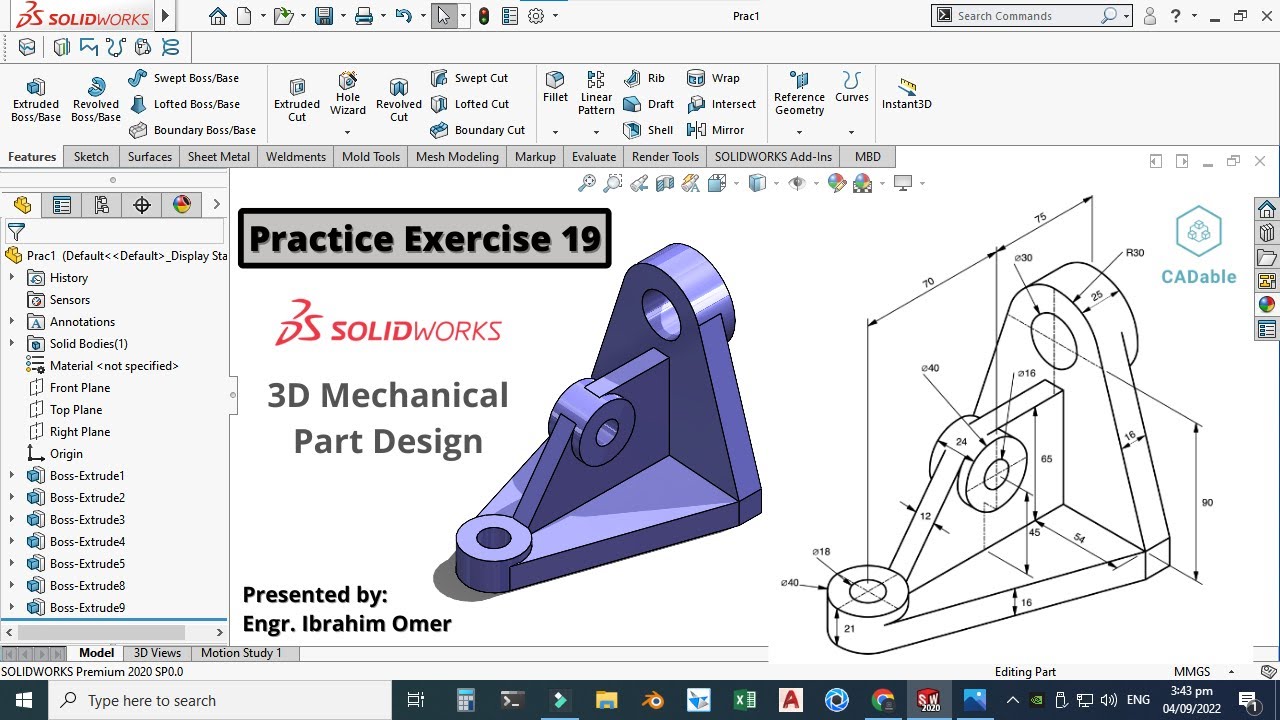Select the Boss-Extrude9 feature
The image size is (1280, 720).
[x=87, y=608]
